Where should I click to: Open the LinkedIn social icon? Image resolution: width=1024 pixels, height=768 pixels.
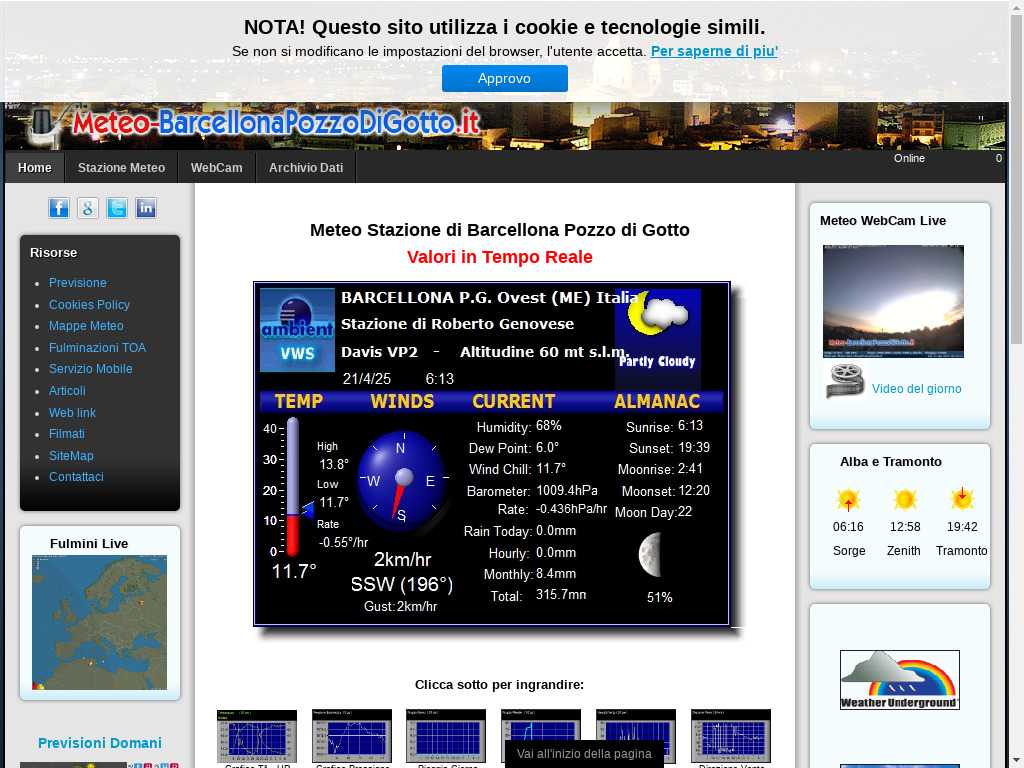[146, 208]
